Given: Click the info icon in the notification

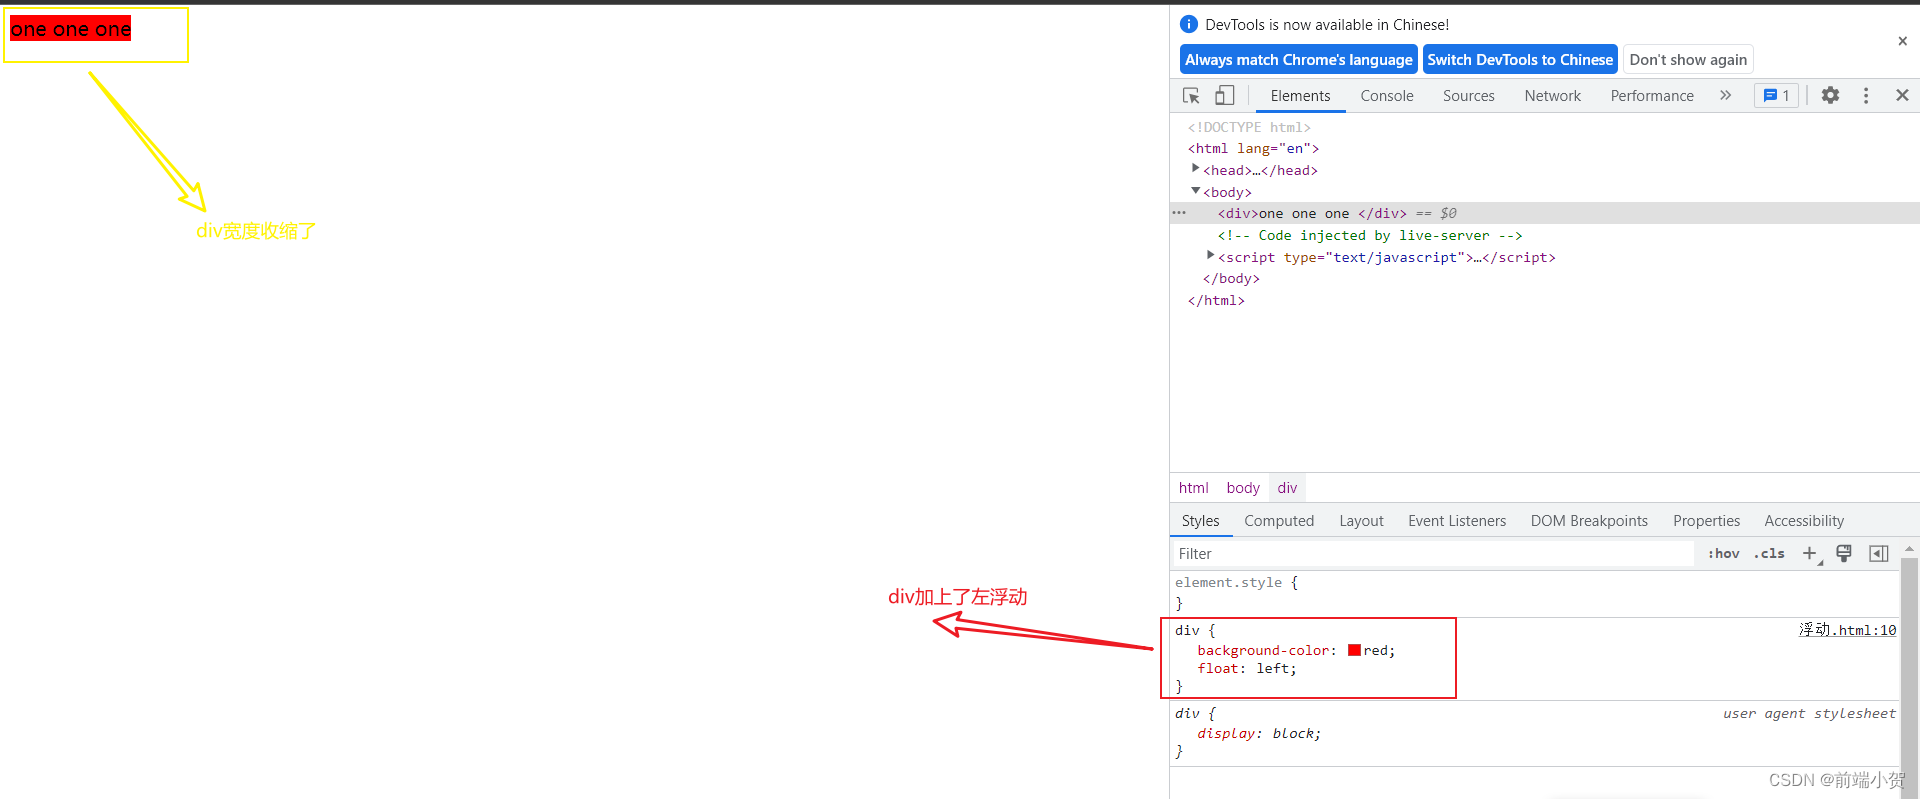Looking at the screenshot, I should pos(1189,24).
